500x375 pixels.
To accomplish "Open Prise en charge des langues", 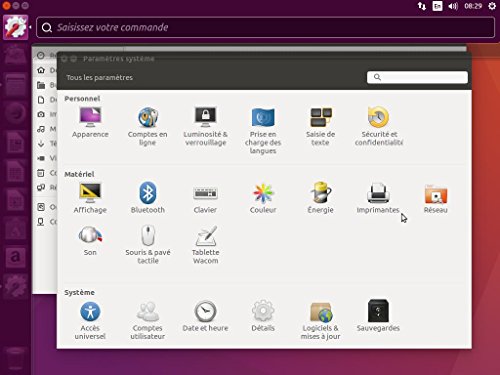I will 263,130.
